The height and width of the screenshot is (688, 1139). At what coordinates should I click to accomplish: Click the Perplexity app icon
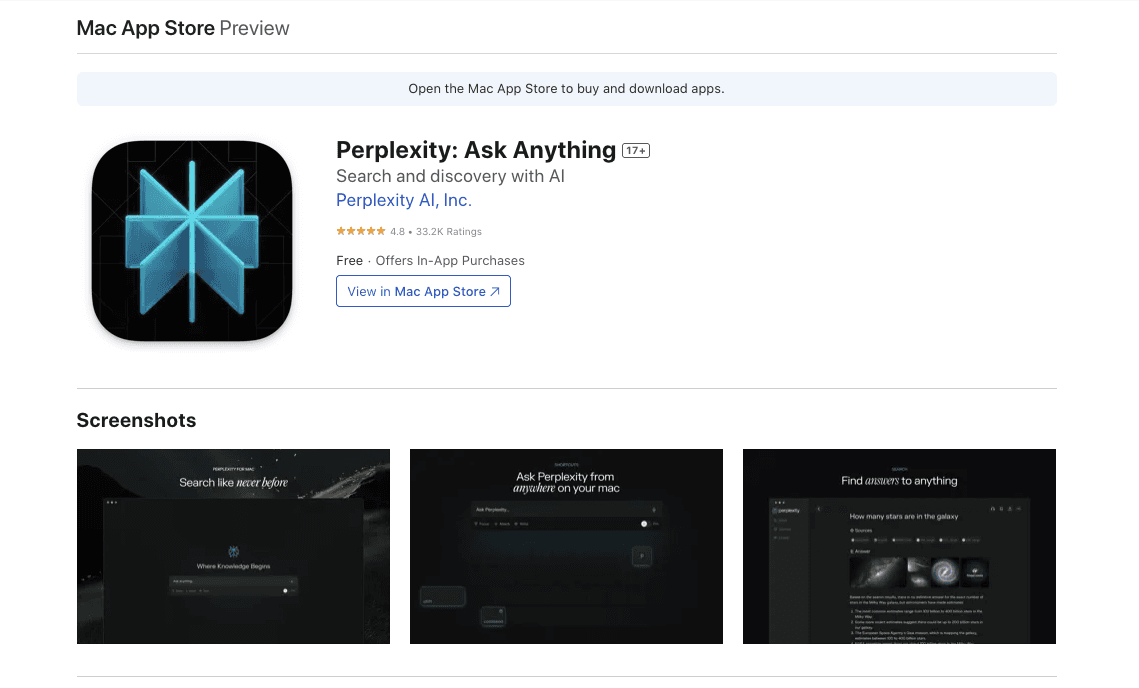pos(192,240)
